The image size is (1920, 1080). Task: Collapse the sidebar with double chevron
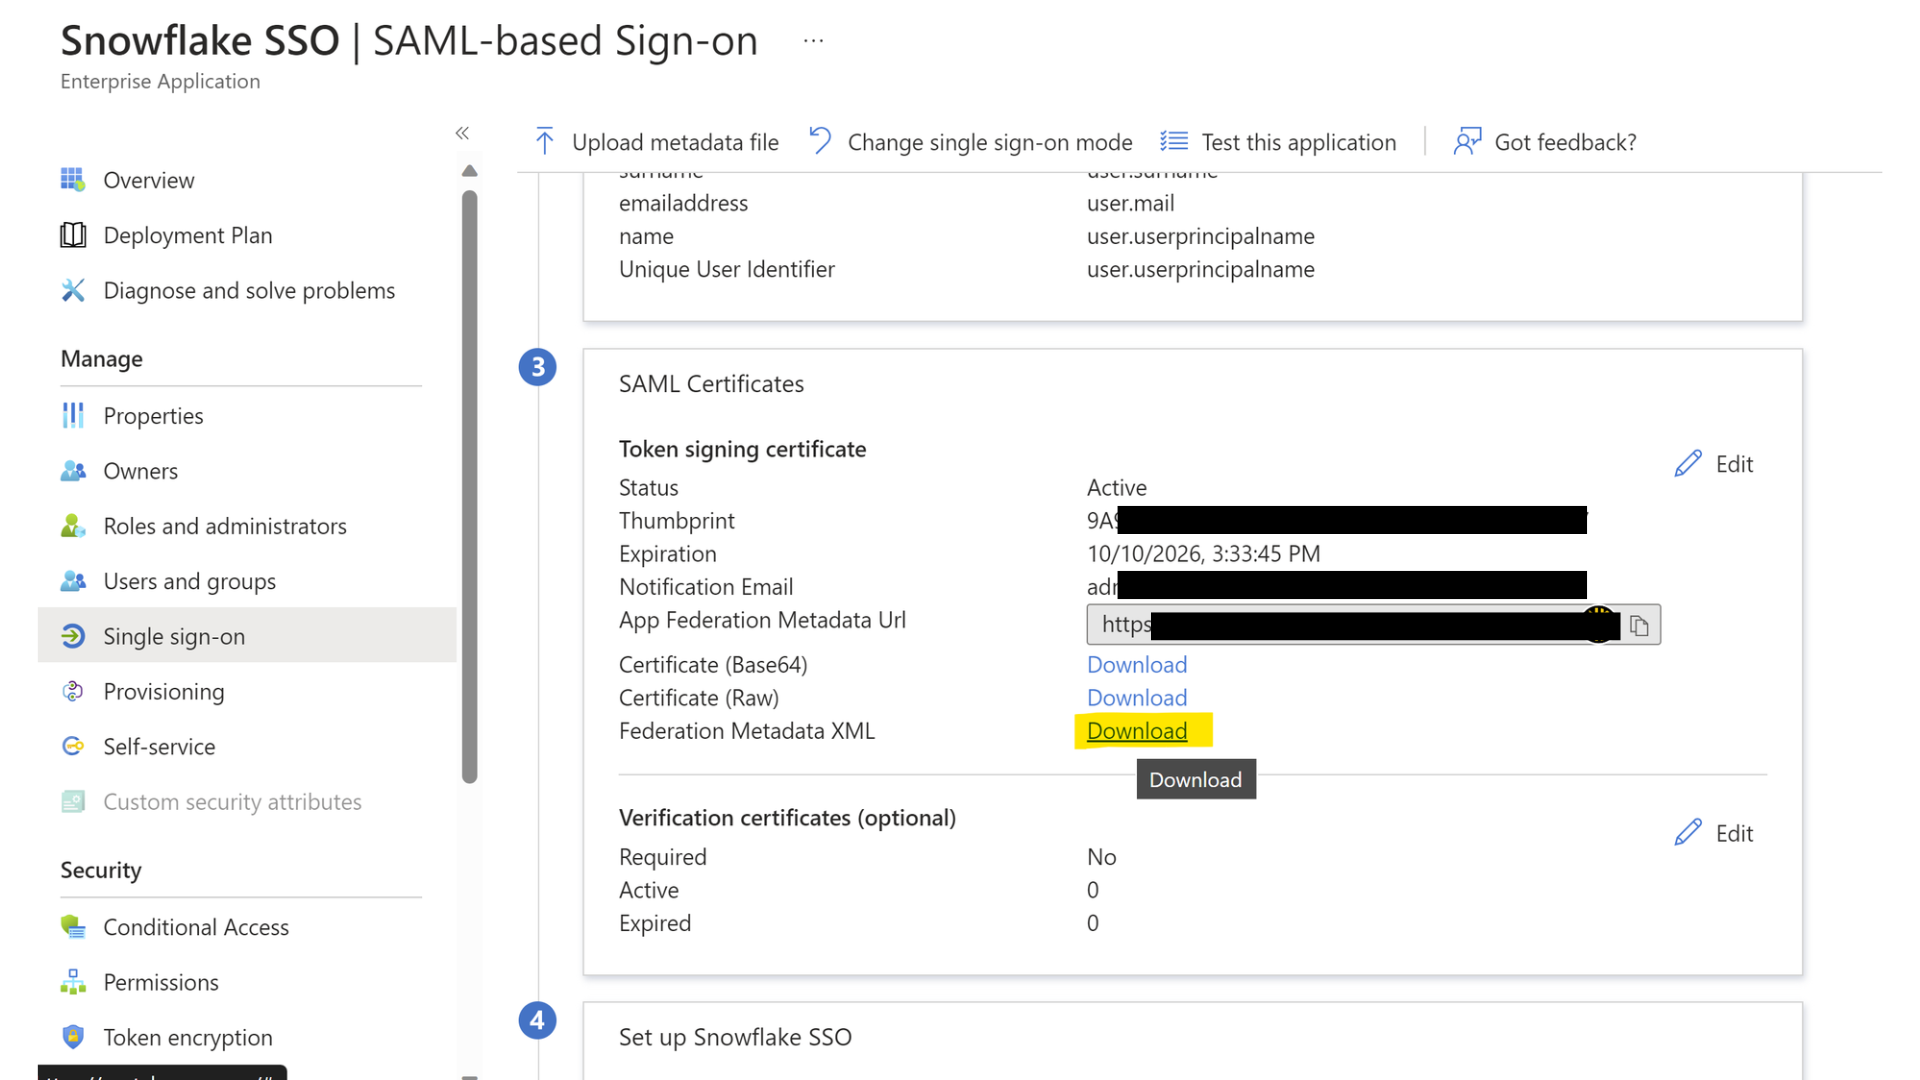coord(462,133)
